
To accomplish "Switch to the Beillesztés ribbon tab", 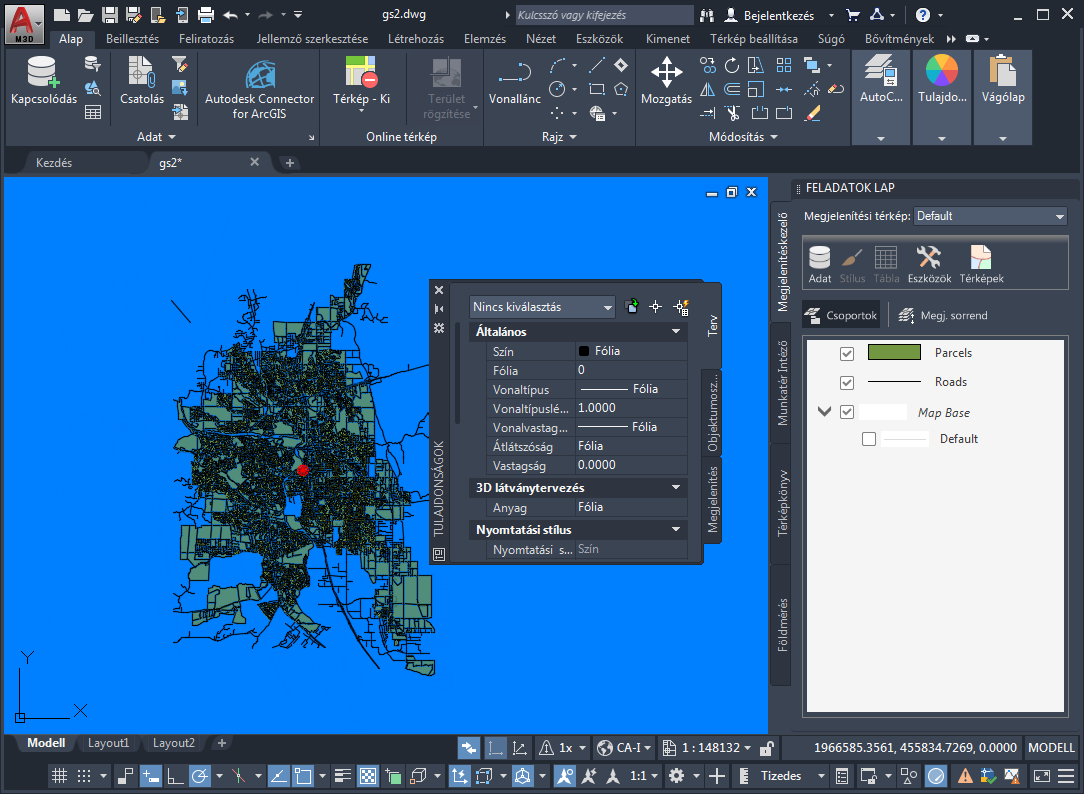I will [132, 39].
